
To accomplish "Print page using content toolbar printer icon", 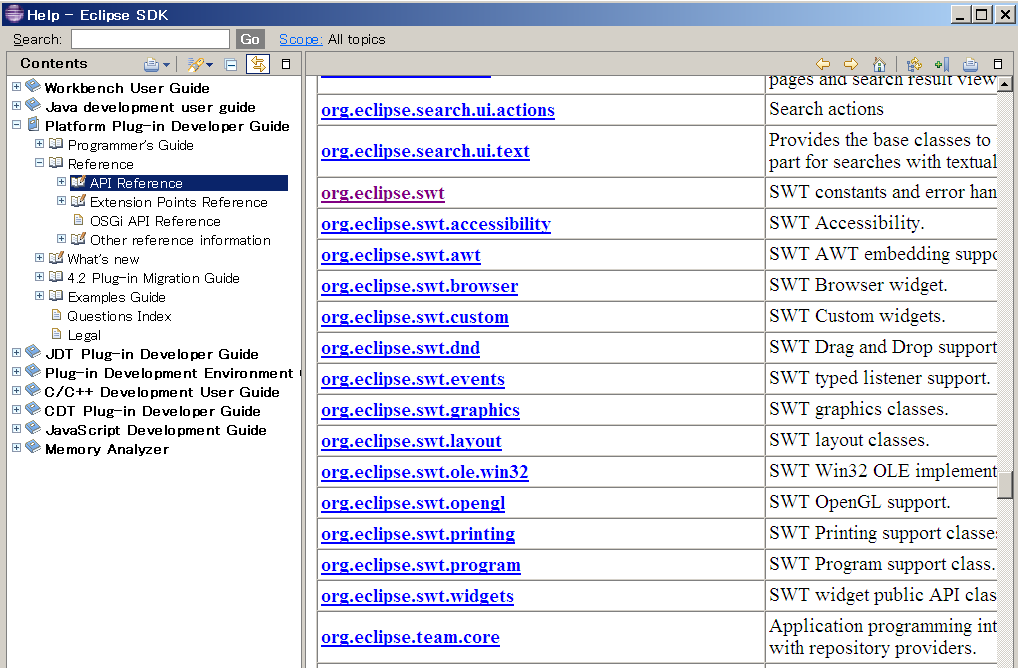I will click(971, 64).
